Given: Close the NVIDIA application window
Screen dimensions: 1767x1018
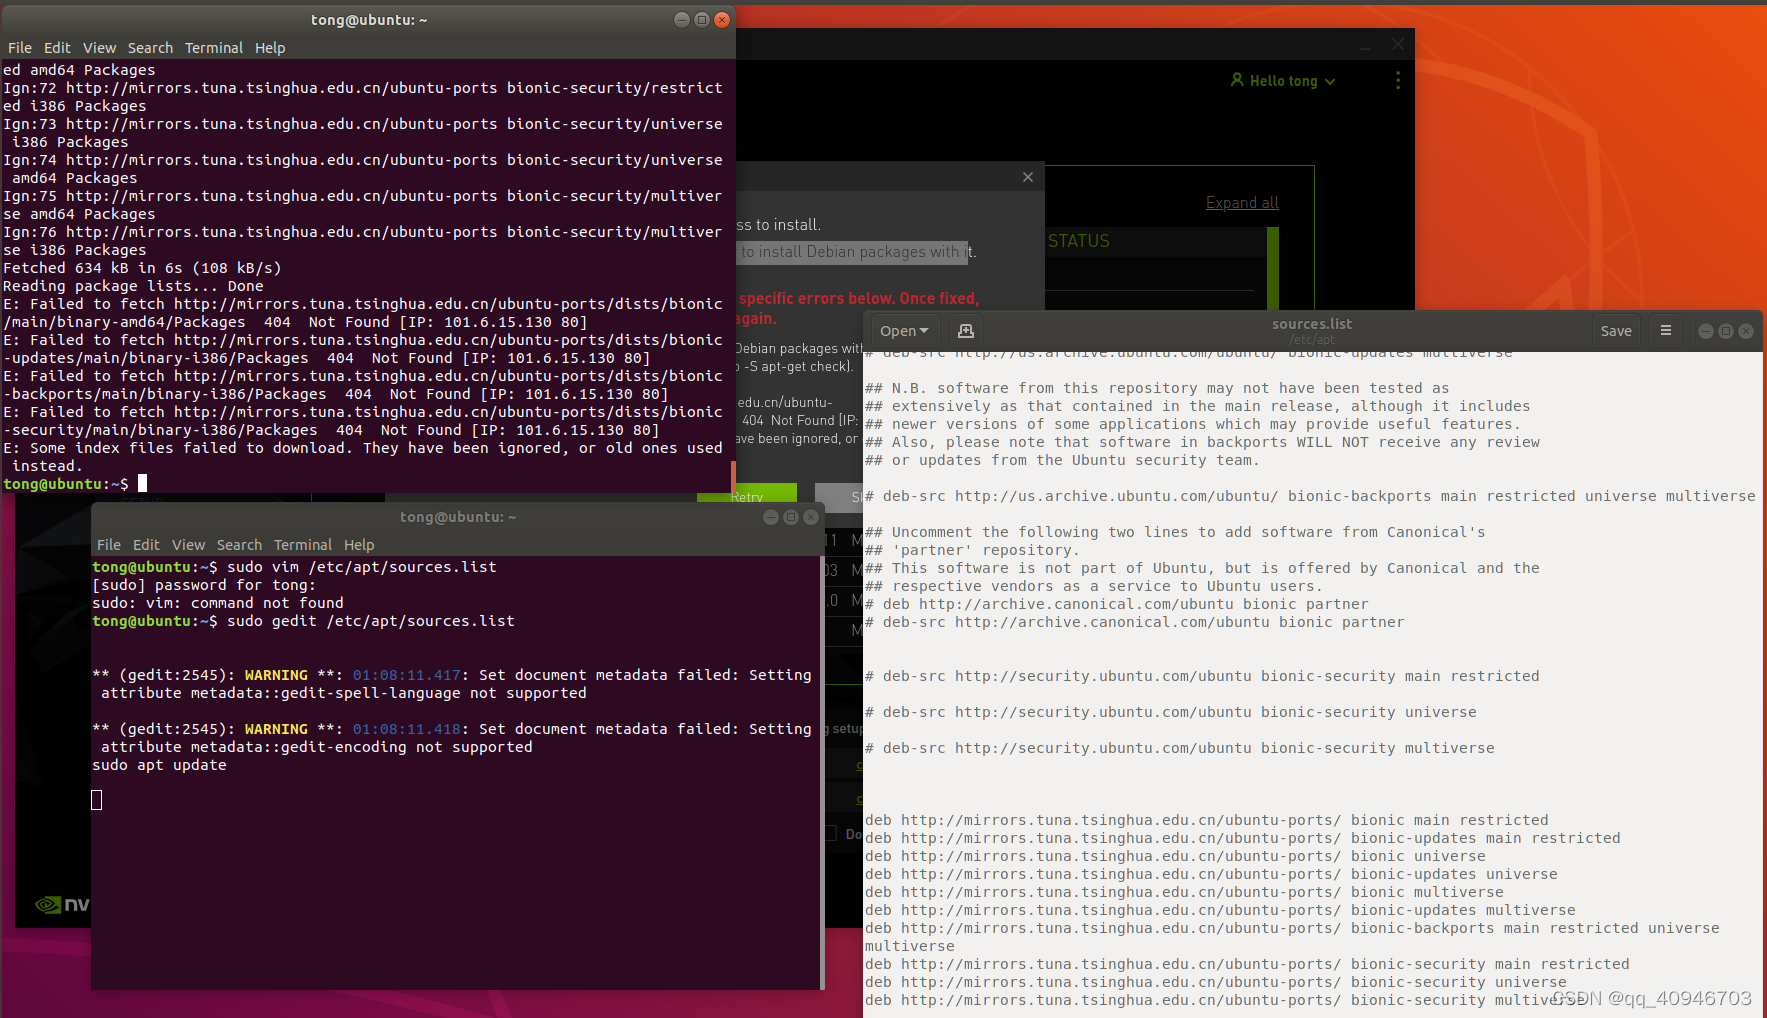Looking at the screenshot, I should tap(1398, 45).
